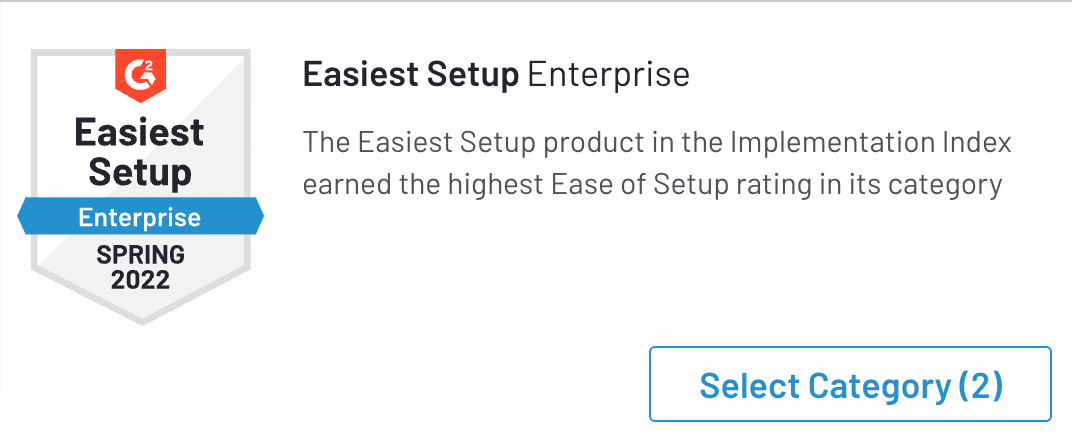Click the bottom point of the badge shield

(x=141, y=320)
